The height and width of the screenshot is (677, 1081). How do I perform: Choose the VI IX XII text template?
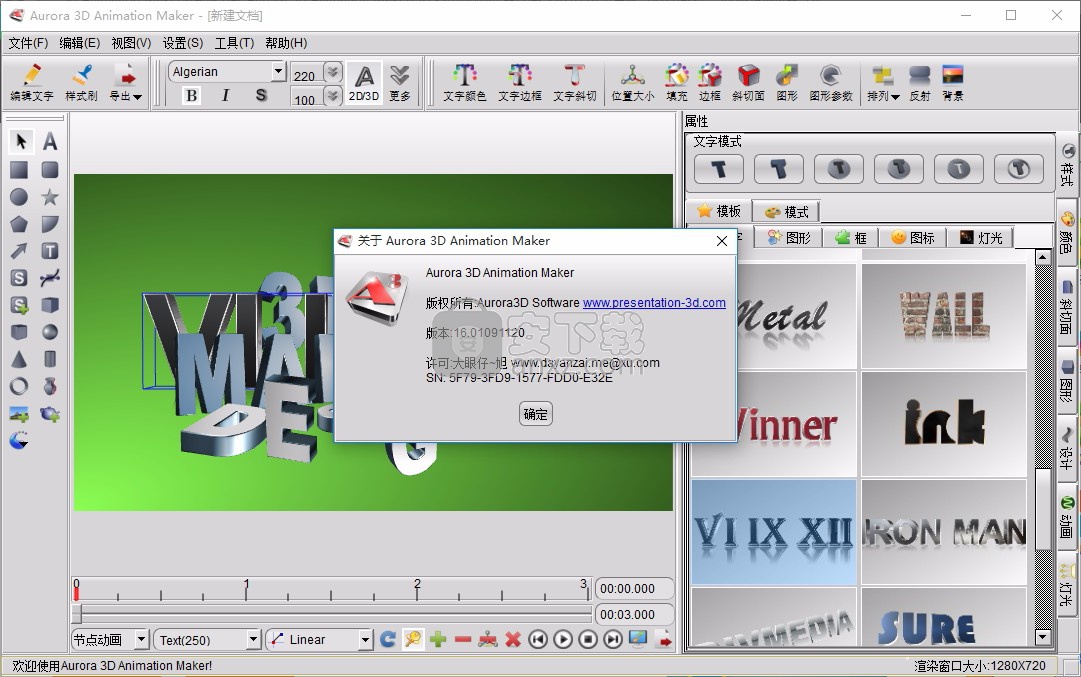click(x=774, y=532)
